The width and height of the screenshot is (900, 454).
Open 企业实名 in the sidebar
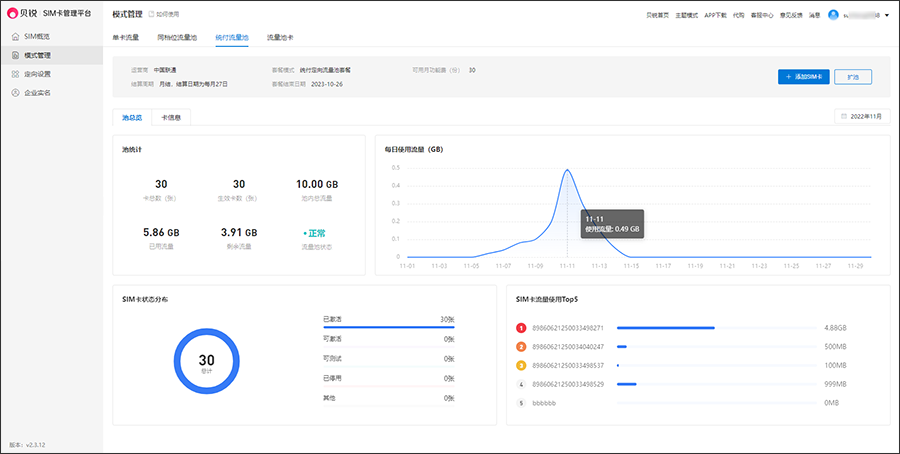pyautogui.click(x=51, y=92)
